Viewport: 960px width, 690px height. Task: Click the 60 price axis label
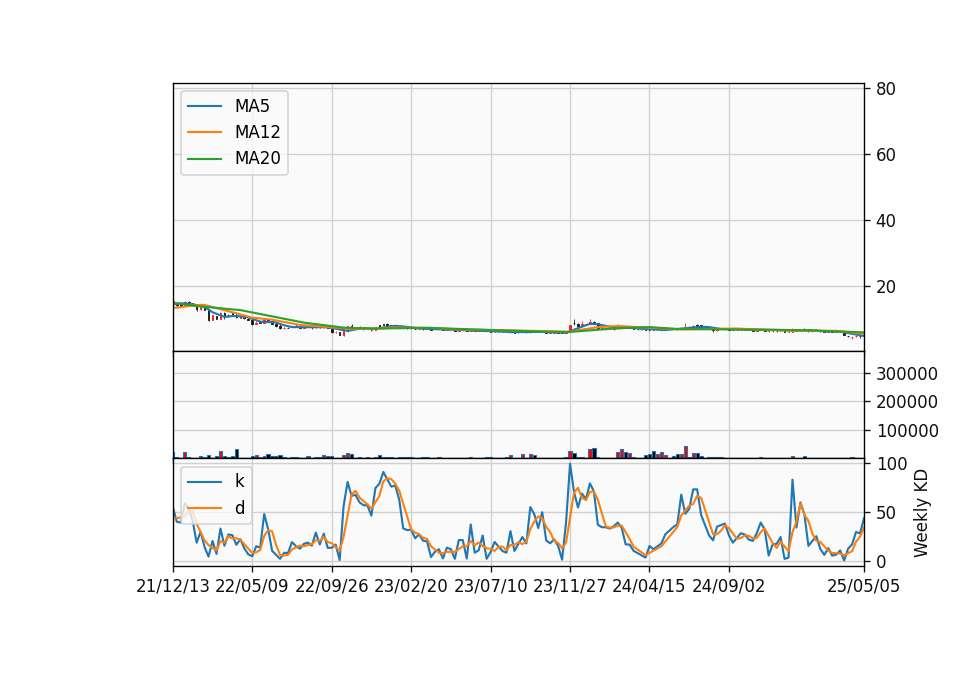click(886, 155)
